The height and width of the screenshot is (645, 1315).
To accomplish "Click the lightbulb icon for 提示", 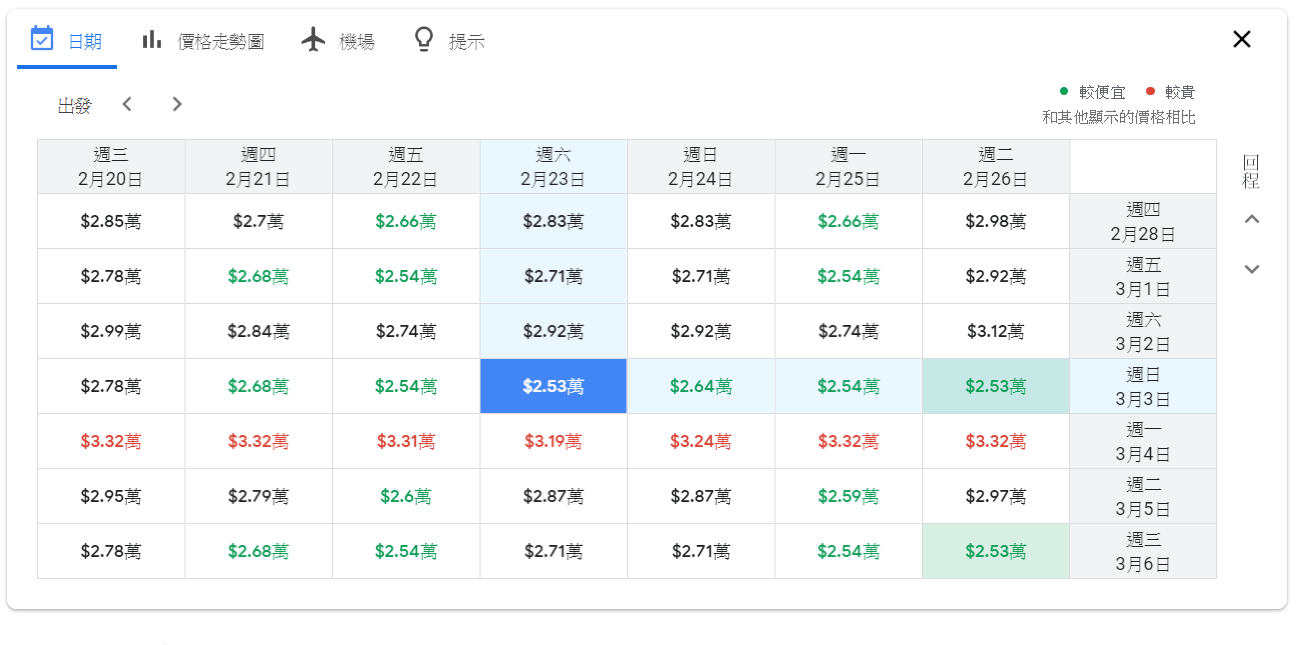I will pyautogui.click(x=424, y=40).
